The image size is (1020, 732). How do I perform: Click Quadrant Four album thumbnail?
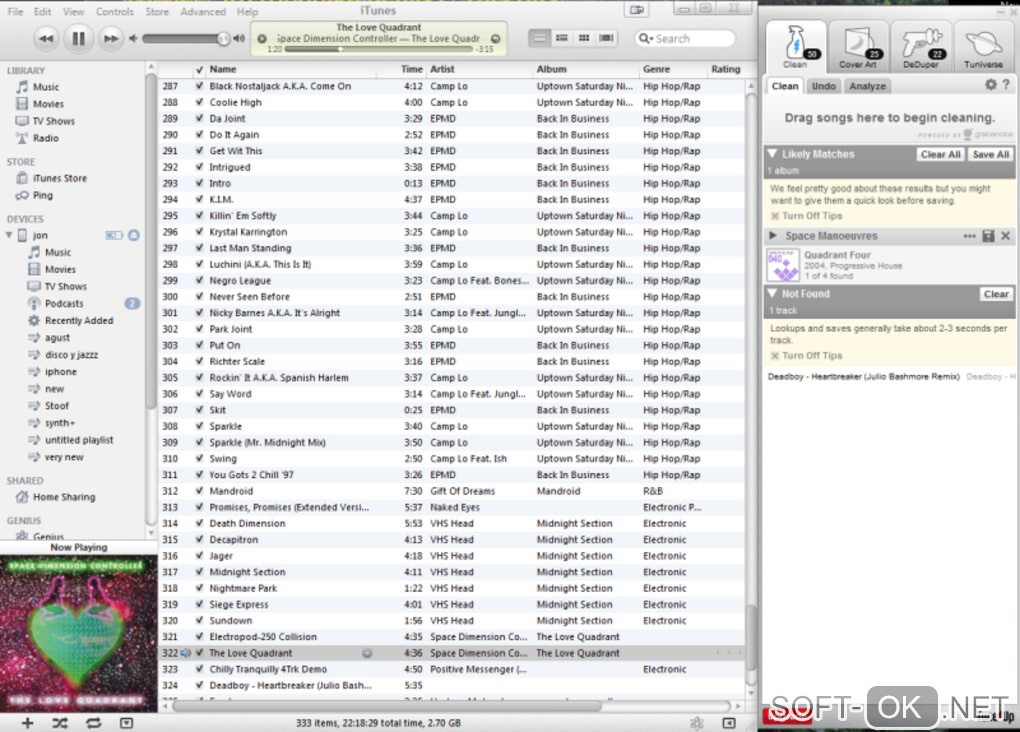coord(783,265)
